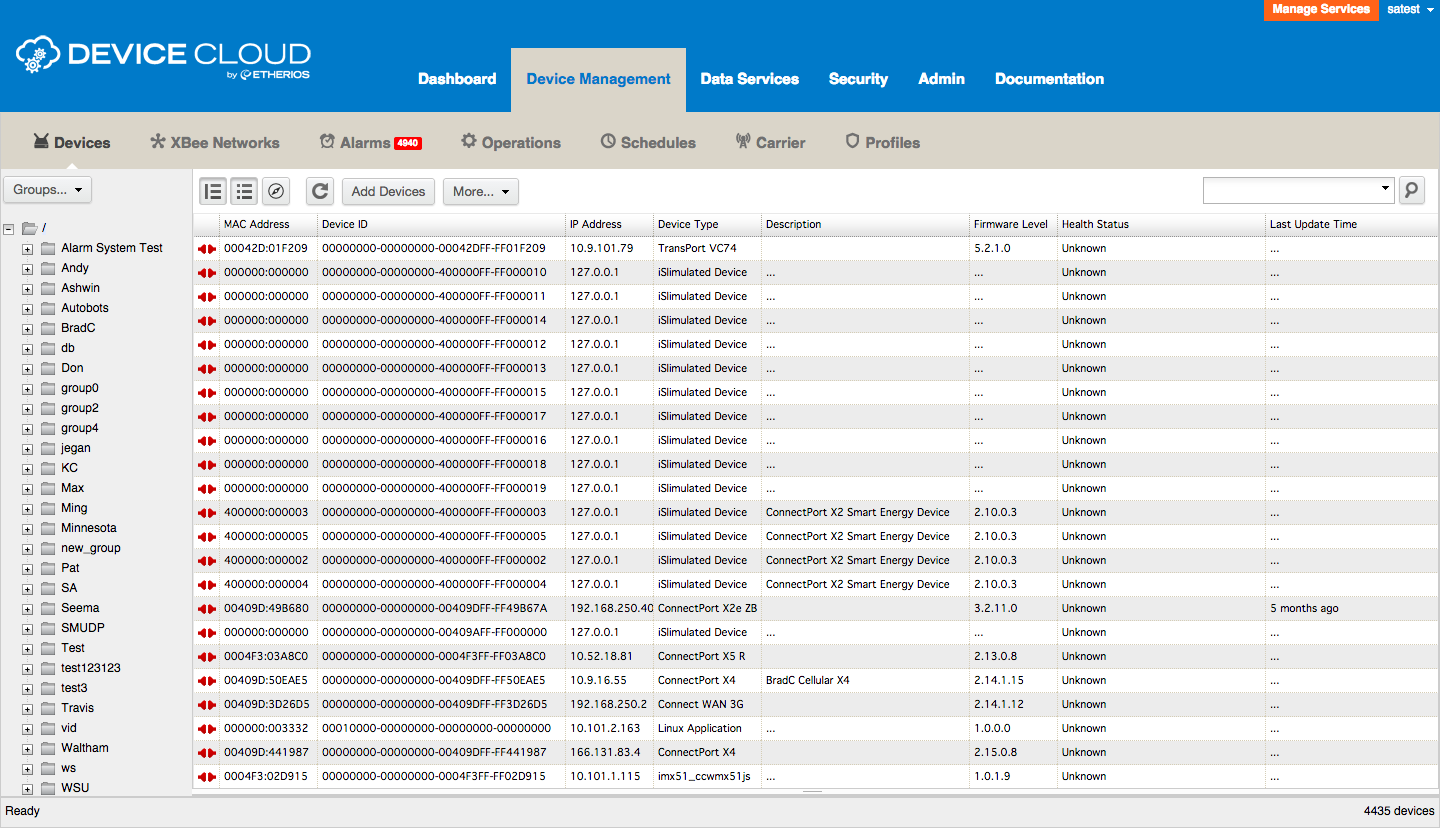
Task: Click the Device Cloud logo
Action: click(x=163, y=57)
